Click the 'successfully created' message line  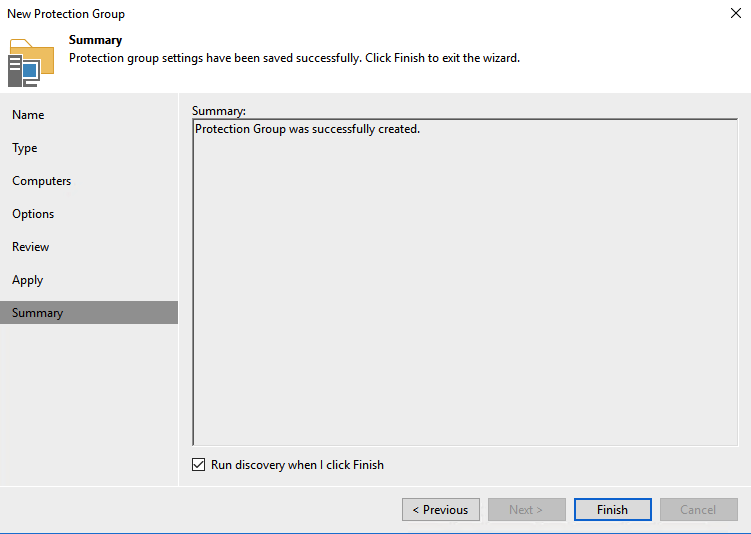(x=307, y=129)
